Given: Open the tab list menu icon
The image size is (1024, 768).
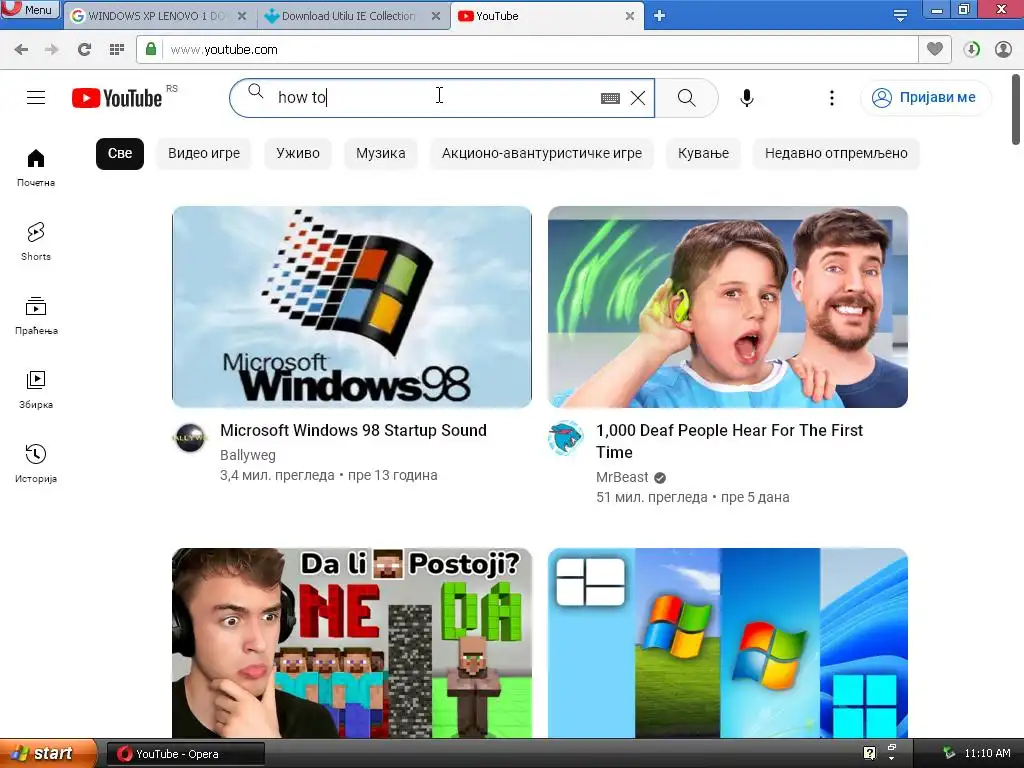Looking at the screenshot, I should pyautogui.click(x=901, y=15).
